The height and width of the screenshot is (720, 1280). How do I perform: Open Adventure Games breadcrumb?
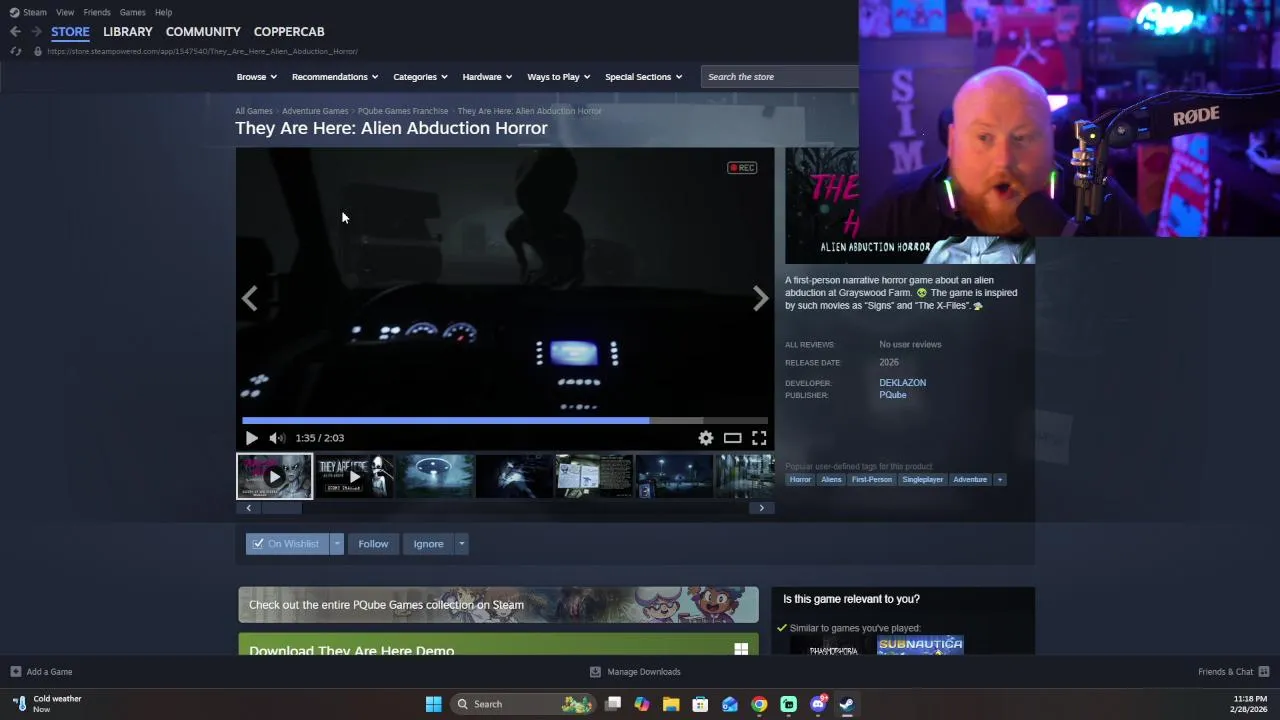tap(315, 111)
